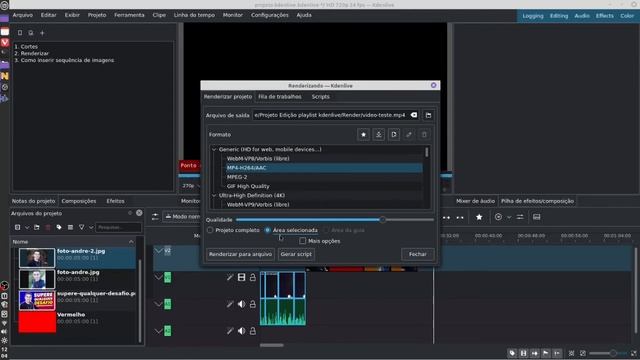Toggle video visibility film icon on V1 track
Viewport: 640px width, 360px height.
coord(242,278)
